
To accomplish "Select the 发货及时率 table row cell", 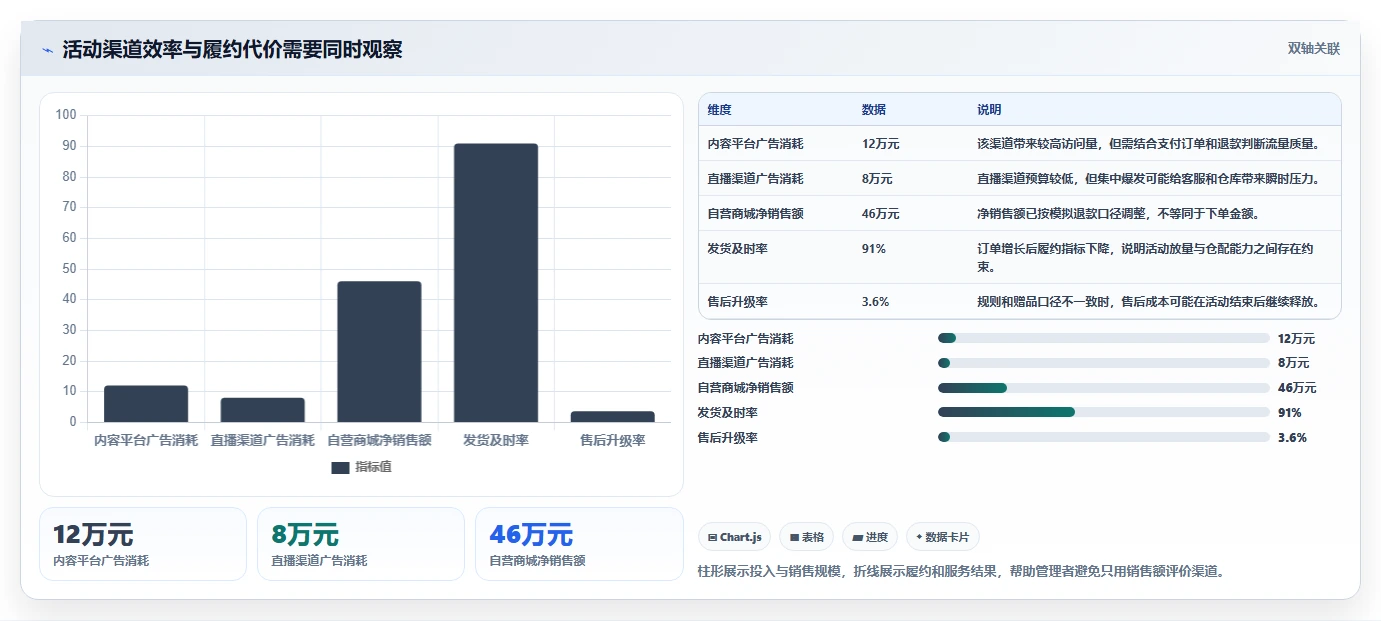I will pos(737,249).
